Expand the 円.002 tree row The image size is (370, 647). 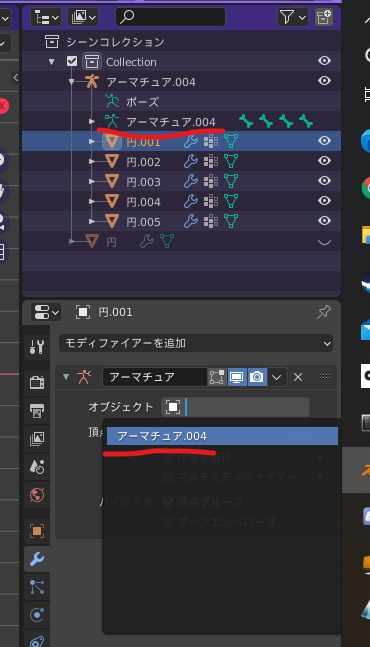(x=92, y=161)
